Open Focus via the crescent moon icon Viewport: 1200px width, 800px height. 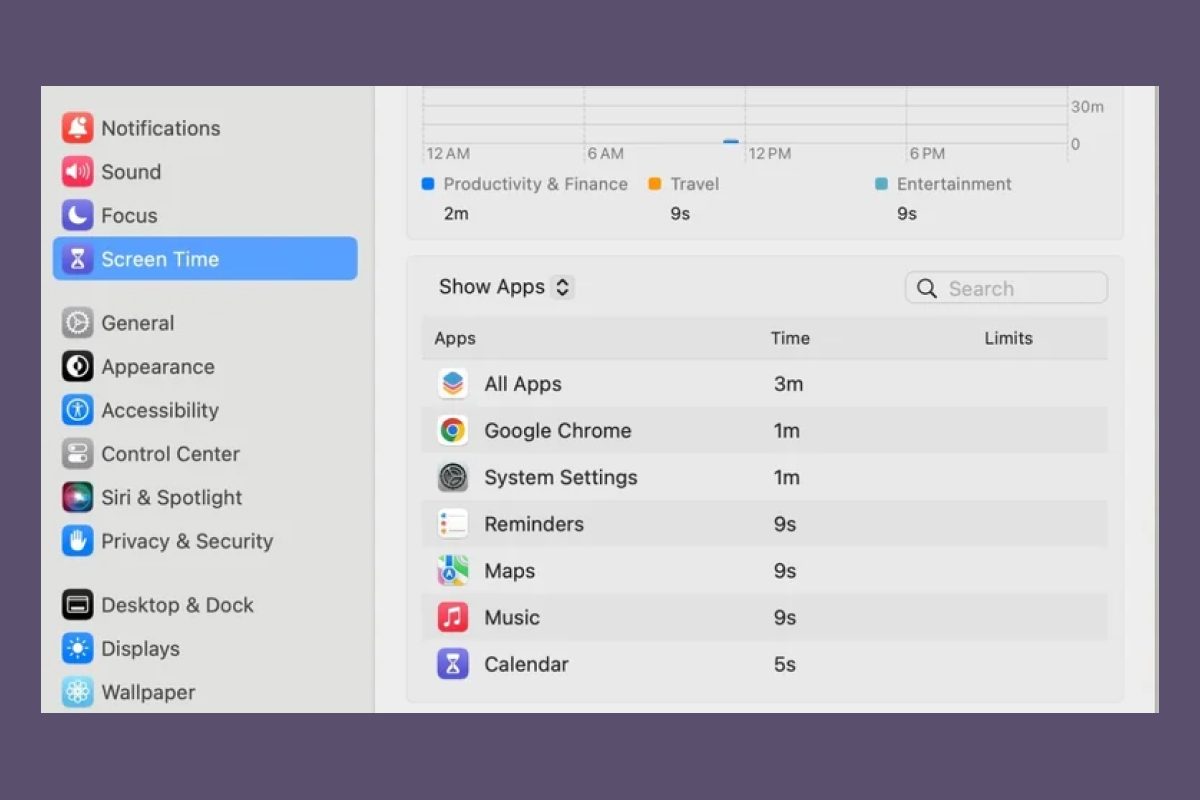[x=77, y=215]
